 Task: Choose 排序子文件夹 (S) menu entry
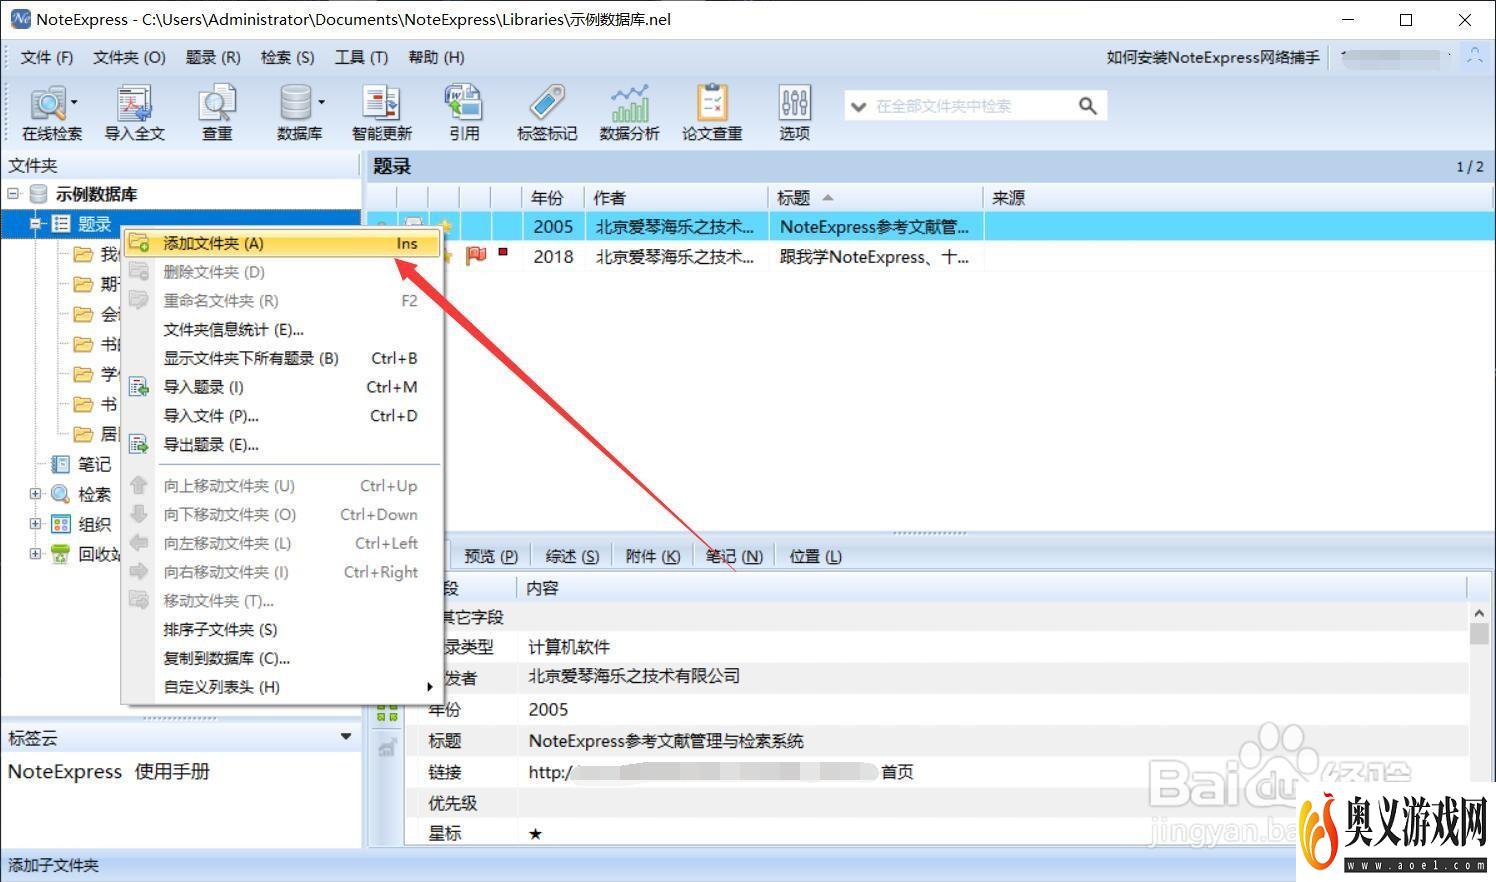284,629
